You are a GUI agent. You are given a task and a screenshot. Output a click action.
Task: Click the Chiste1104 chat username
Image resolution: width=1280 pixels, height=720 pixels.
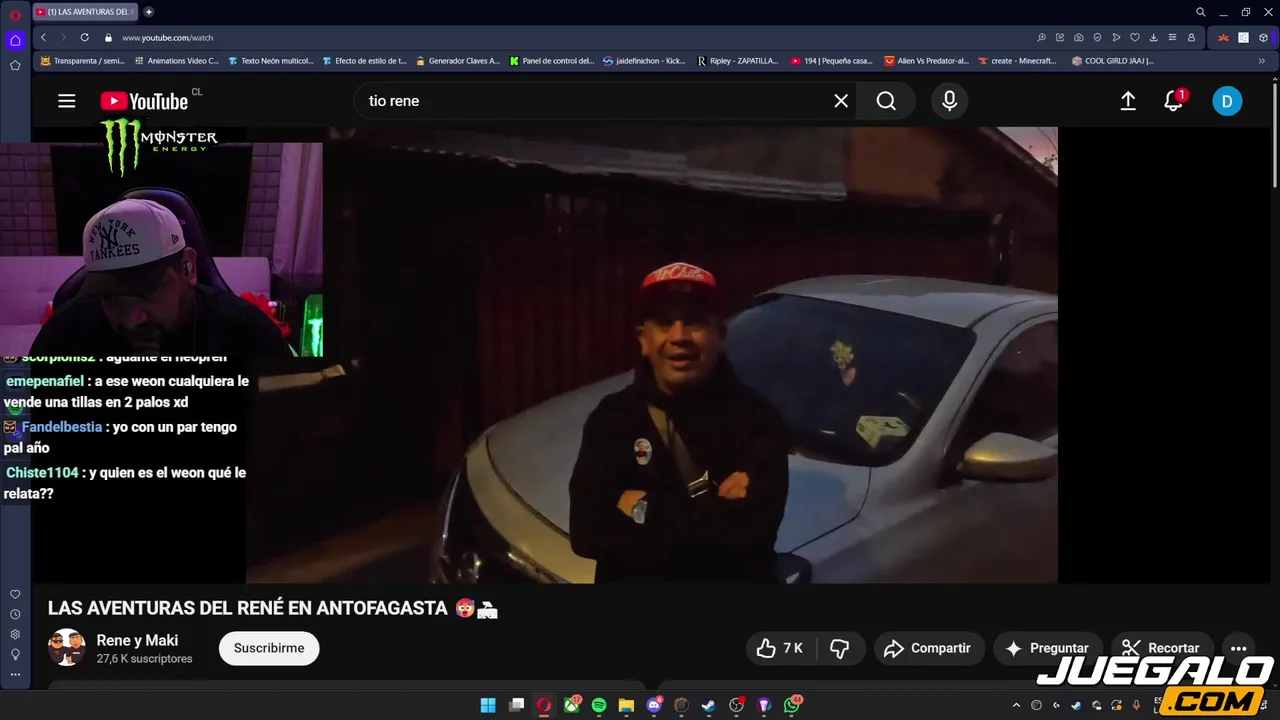coord(42,472)
